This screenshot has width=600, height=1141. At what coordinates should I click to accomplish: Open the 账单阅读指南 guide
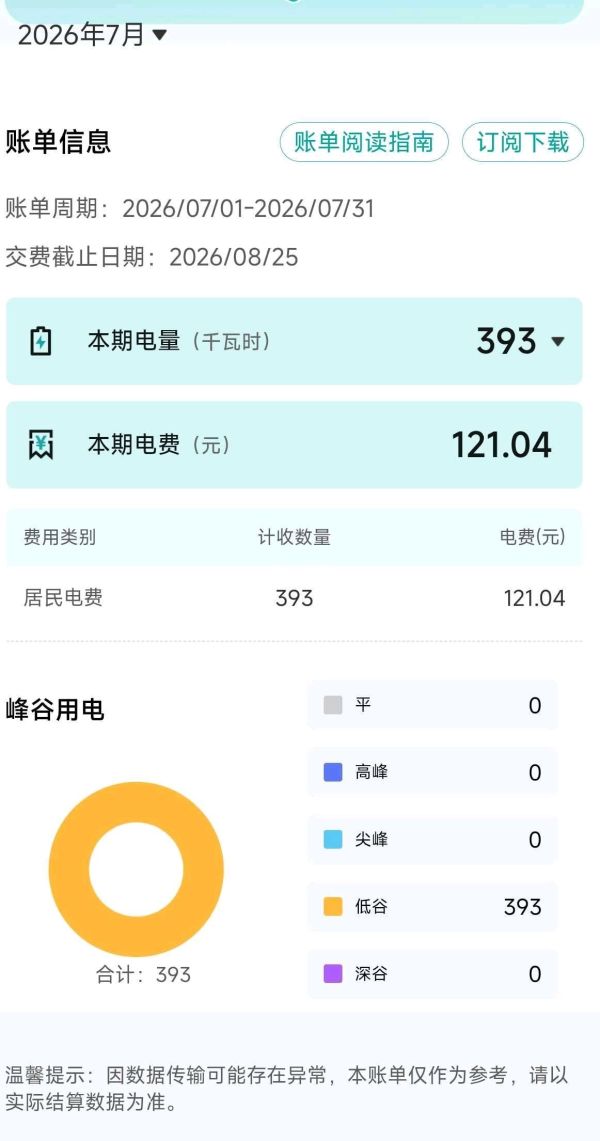(x=364, y=142)
